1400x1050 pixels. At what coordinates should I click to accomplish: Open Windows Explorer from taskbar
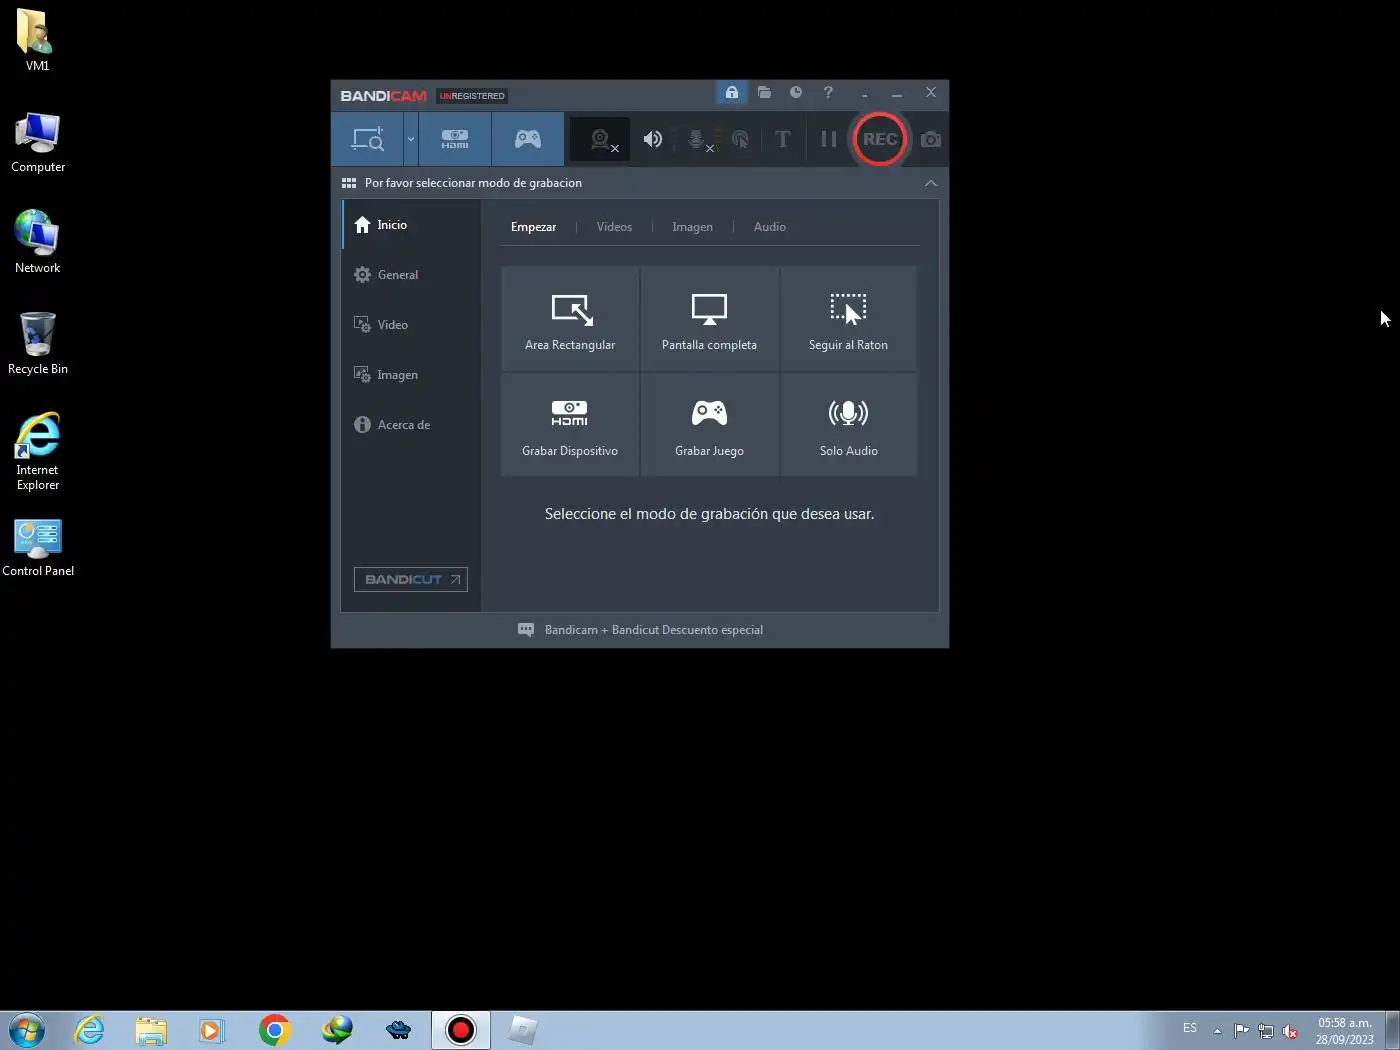point(151,1030)
